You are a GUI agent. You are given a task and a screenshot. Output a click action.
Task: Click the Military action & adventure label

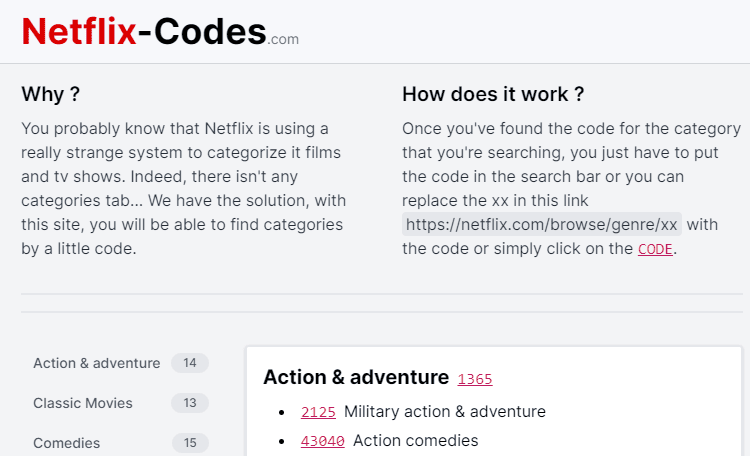click(445, 412)
